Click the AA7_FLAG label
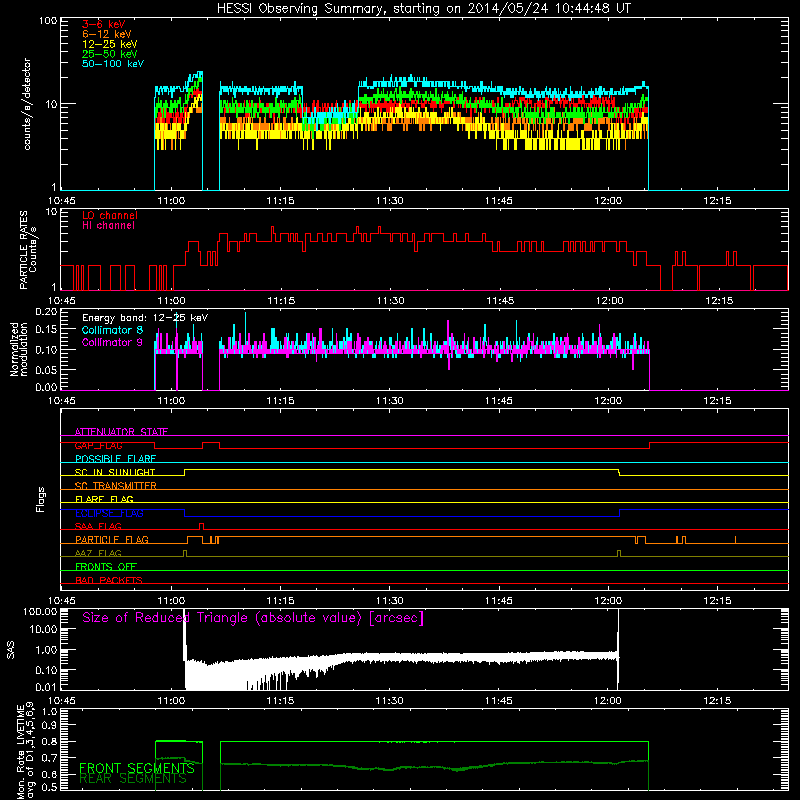The height and width of the screenshot is (800, 800). click(98, 553)
